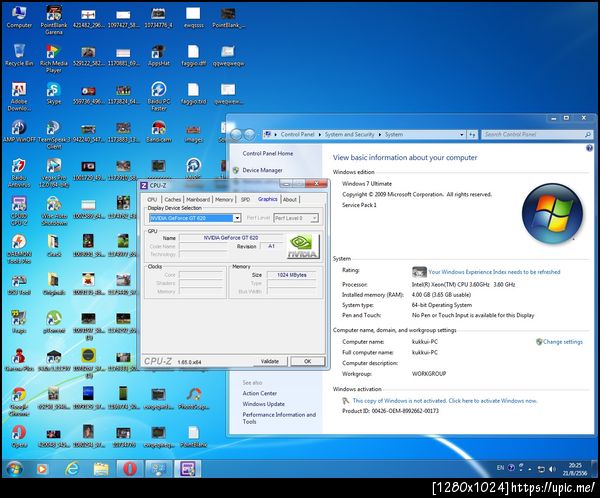The height and width of the screenshot is (498, 600).
Task: Launch Vegas Pro 12.0 shortcut
Action: [x=54, y=173]
